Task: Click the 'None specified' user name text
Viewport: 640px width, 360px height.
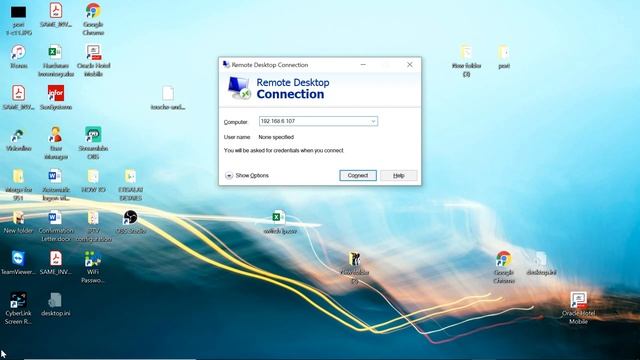Action: click(x=276, y=137)
